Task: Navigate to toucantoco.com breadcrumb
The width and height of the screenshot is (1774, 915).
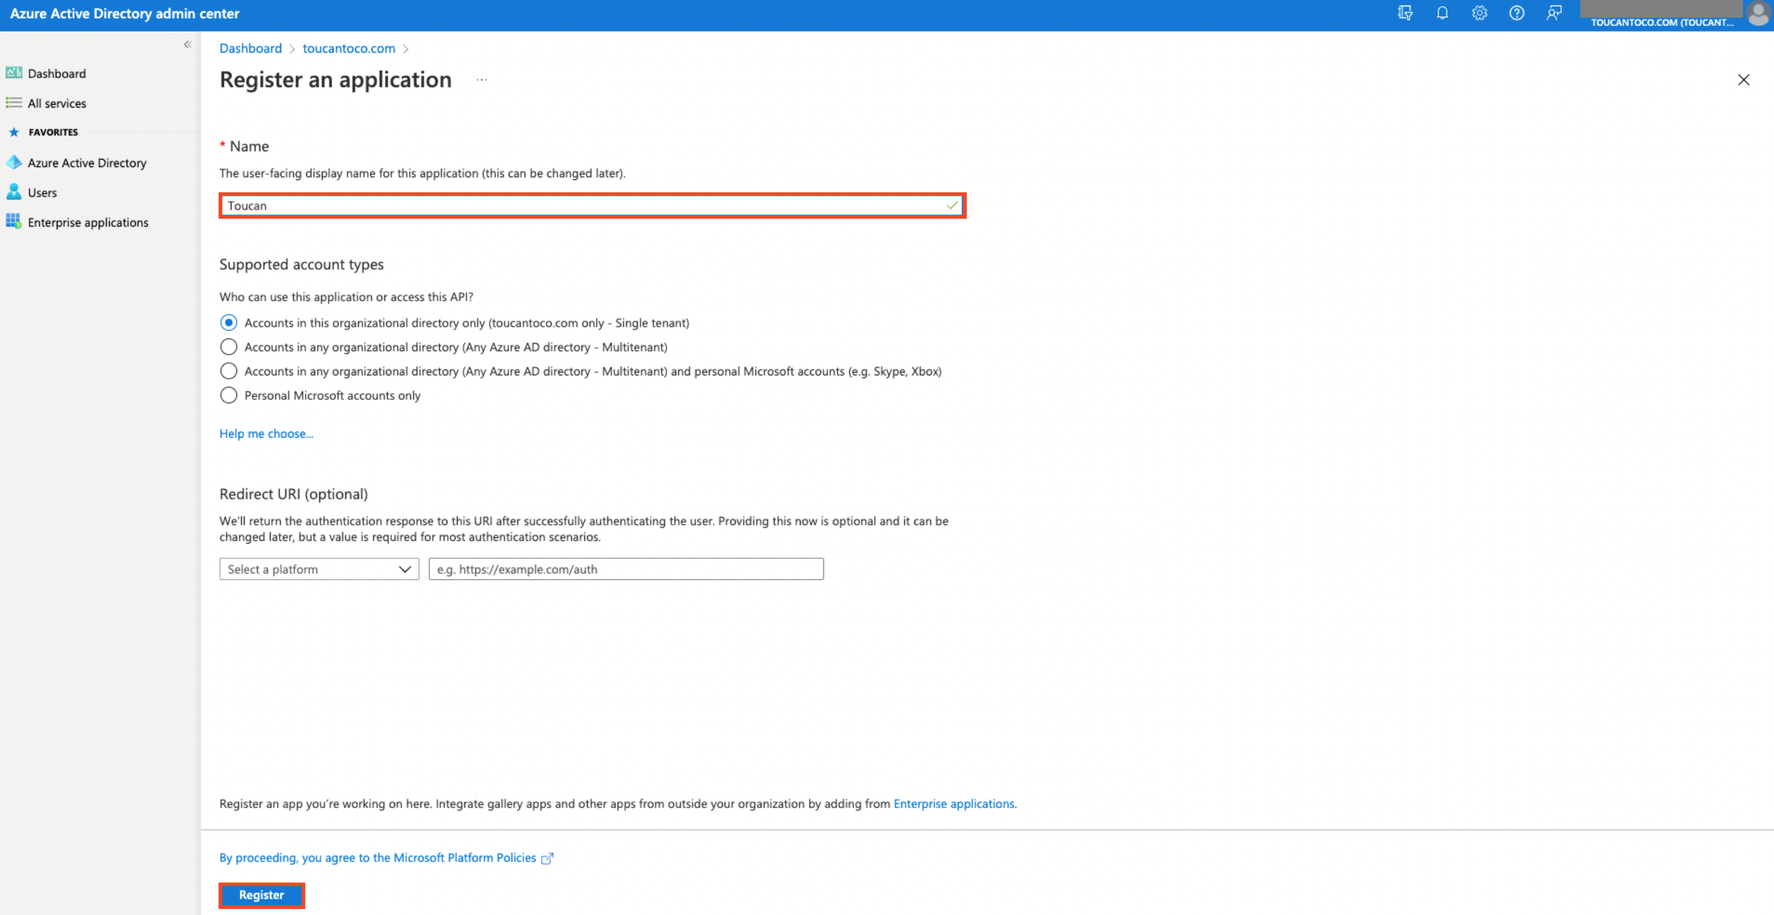Action: tap(348, 48)
